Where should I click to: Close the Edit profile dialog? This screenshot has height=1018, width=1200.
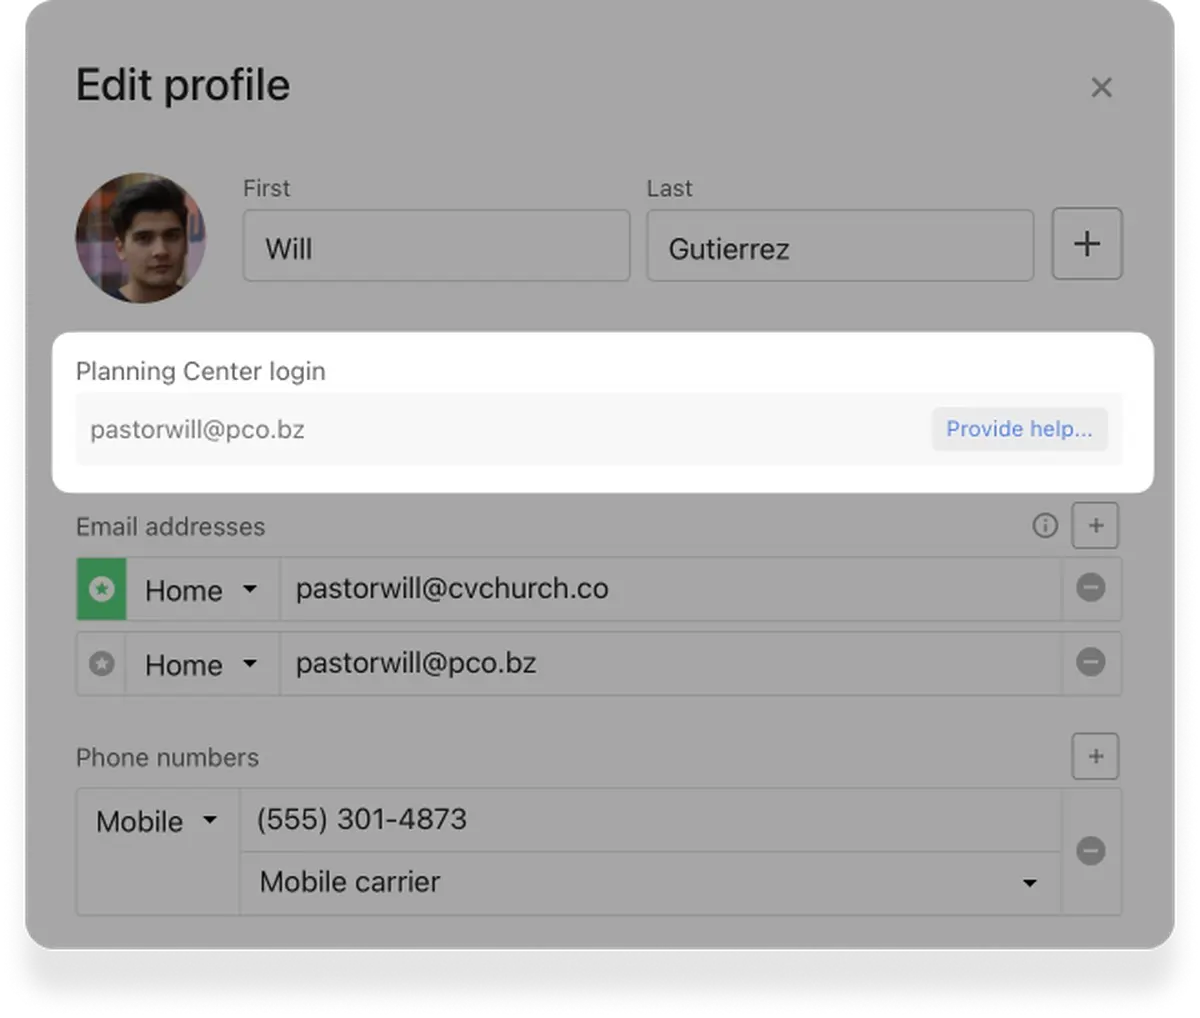[x=1101, y=87]
